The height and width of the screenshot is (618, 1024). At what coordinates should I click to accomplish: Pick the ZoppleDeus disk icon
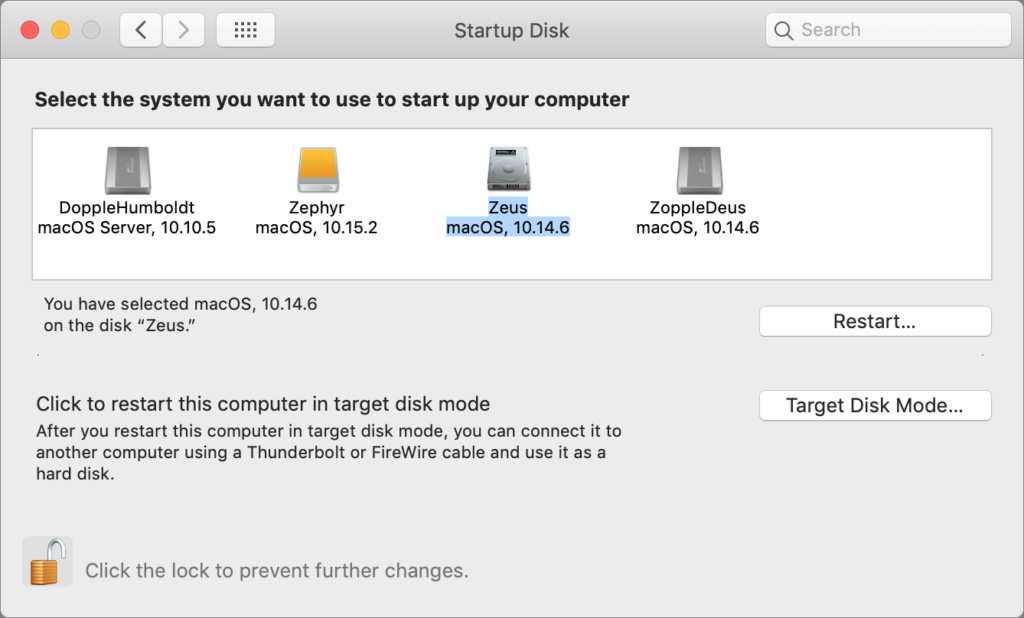tap(697, 169)
